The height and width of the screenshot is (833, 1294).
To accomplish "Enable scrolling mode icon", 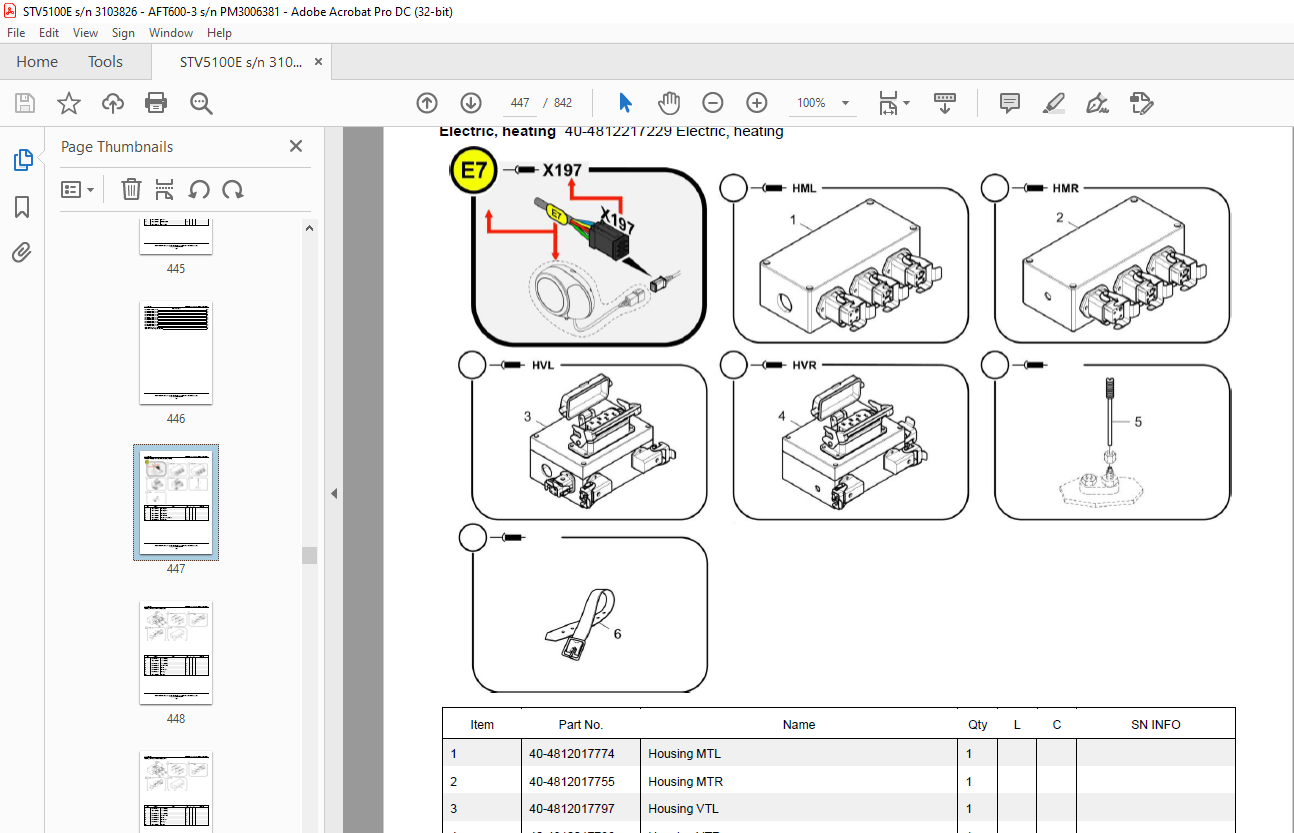I will [x=945, y=103].
